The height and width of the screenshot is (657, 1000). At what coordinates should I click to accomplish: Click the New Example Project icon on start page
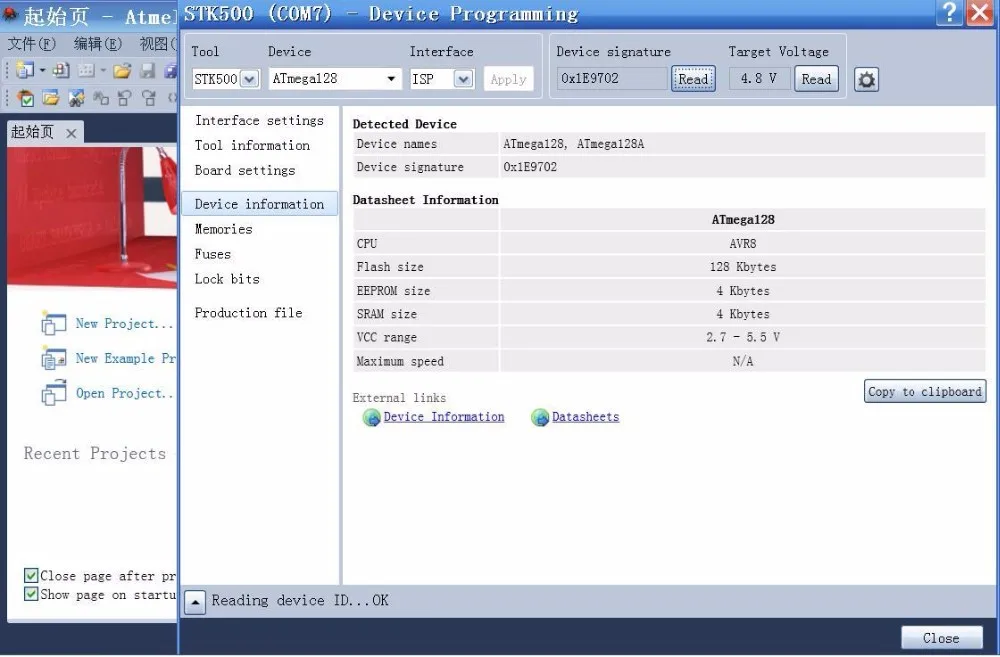coord(54,358)
